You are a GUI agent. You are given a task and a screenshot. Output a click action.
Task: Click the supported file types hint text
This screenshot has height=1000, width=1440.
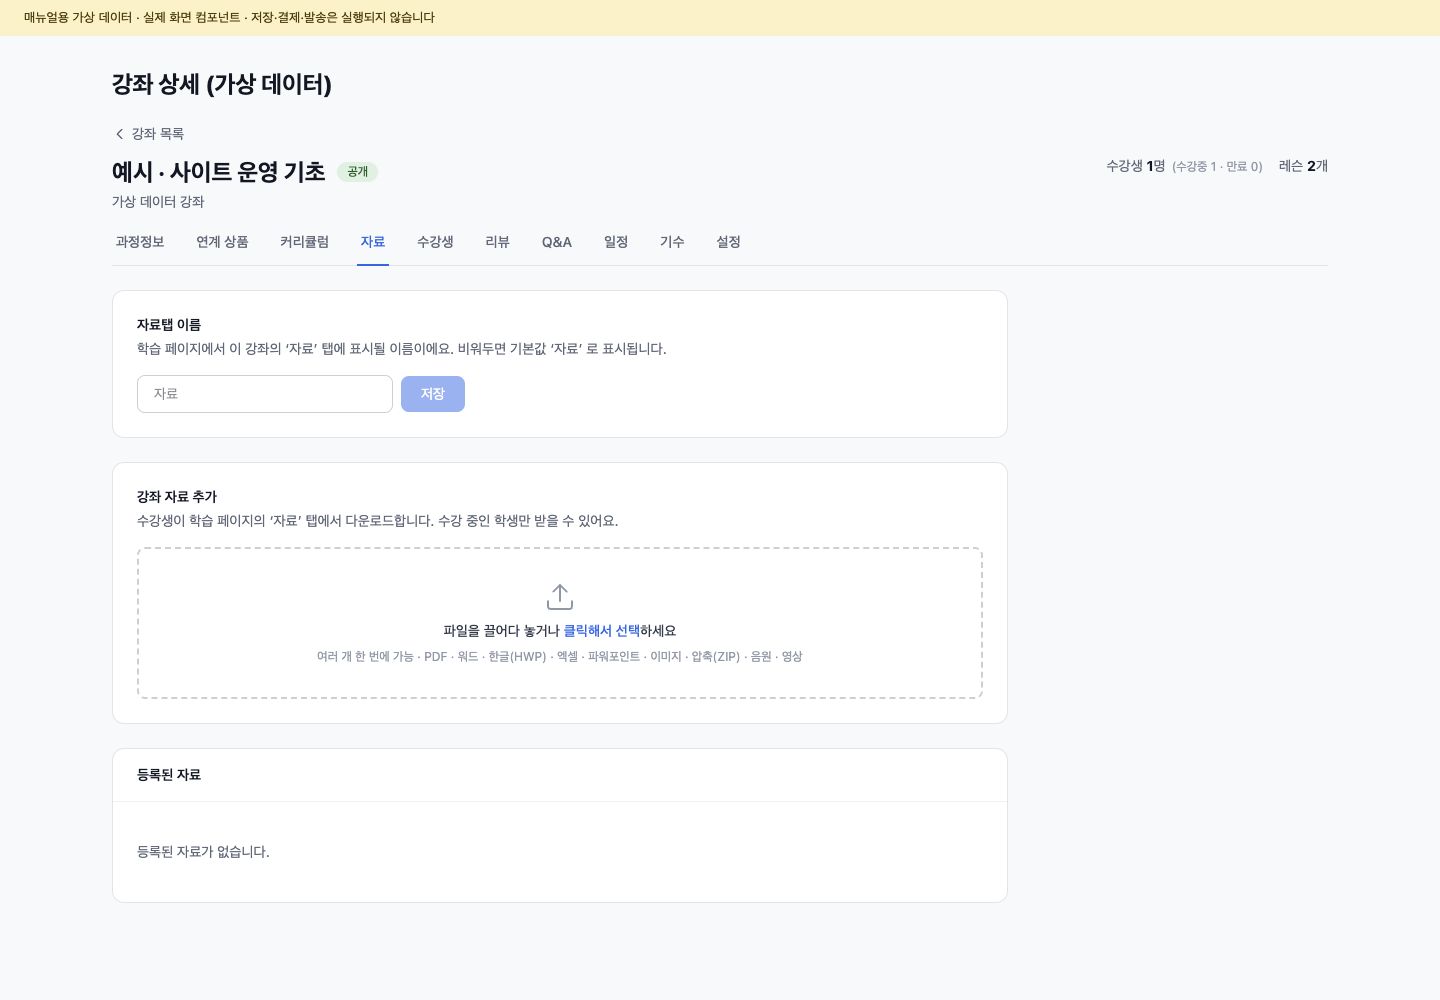560,657
